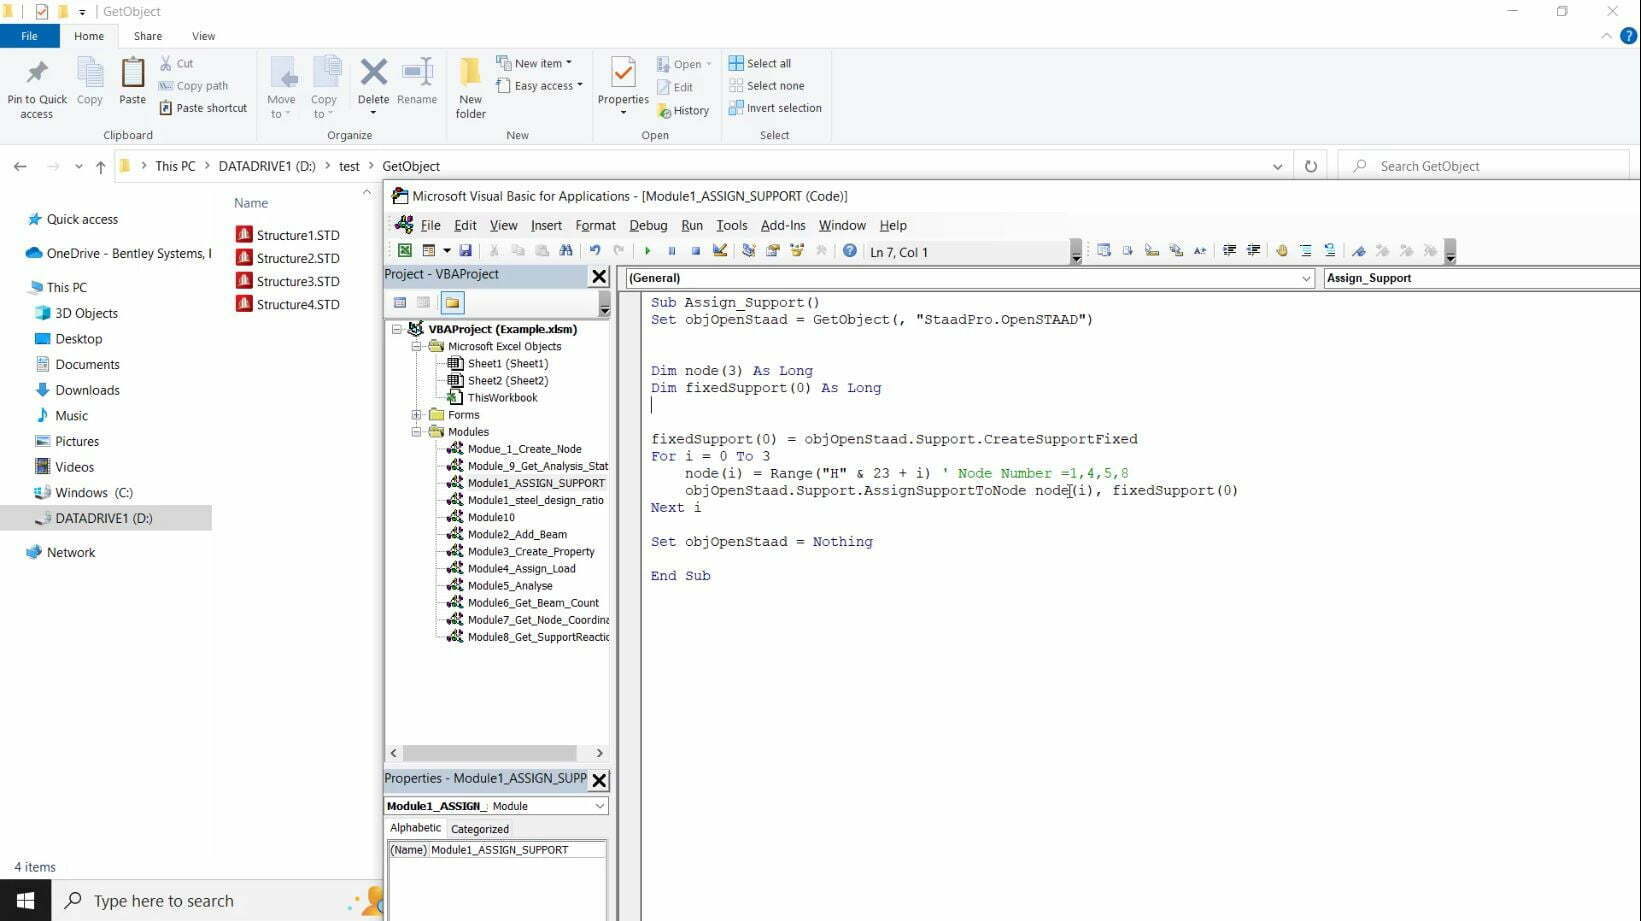Image resolution: width=1641 pixels, height=921 pixels.
Task: Click the View Microsoft Excel icon
Action: point(404,251)
